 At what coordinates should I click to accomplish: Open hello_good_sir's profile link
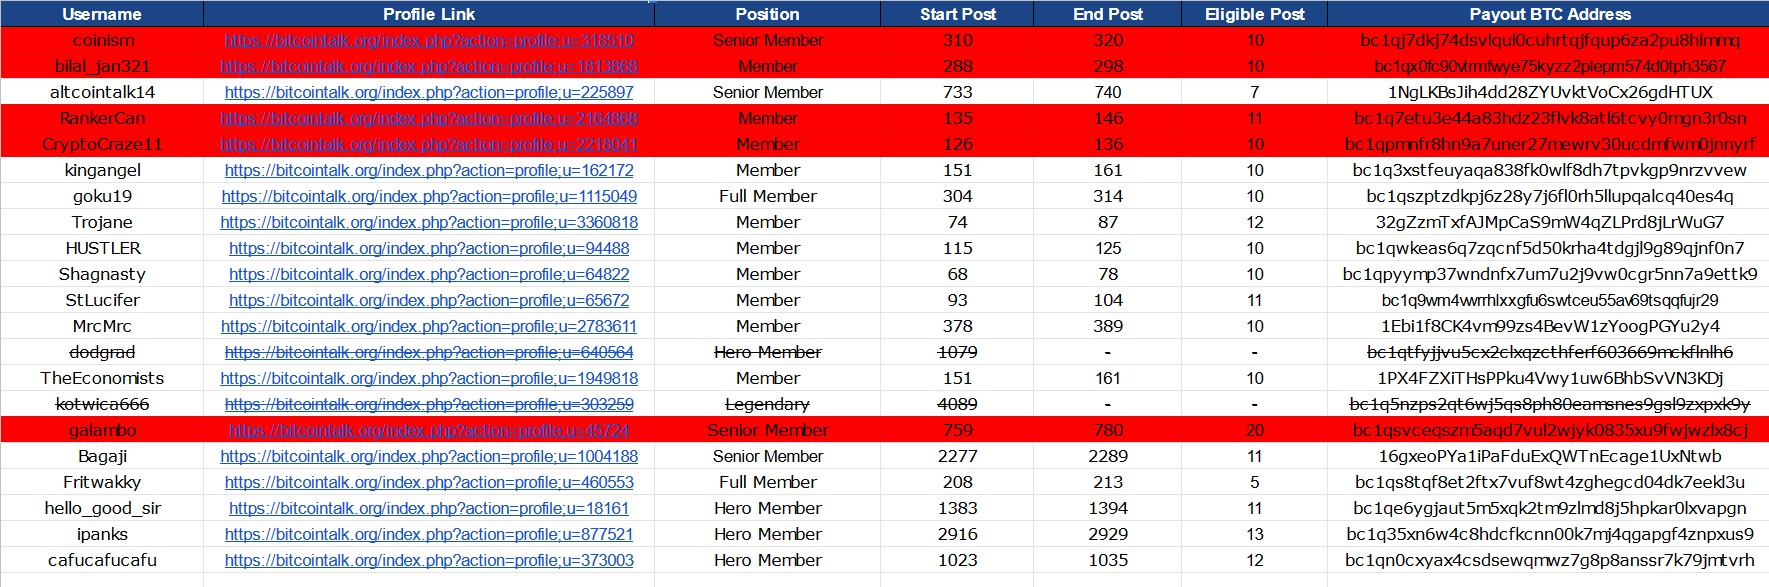[429, 508]
